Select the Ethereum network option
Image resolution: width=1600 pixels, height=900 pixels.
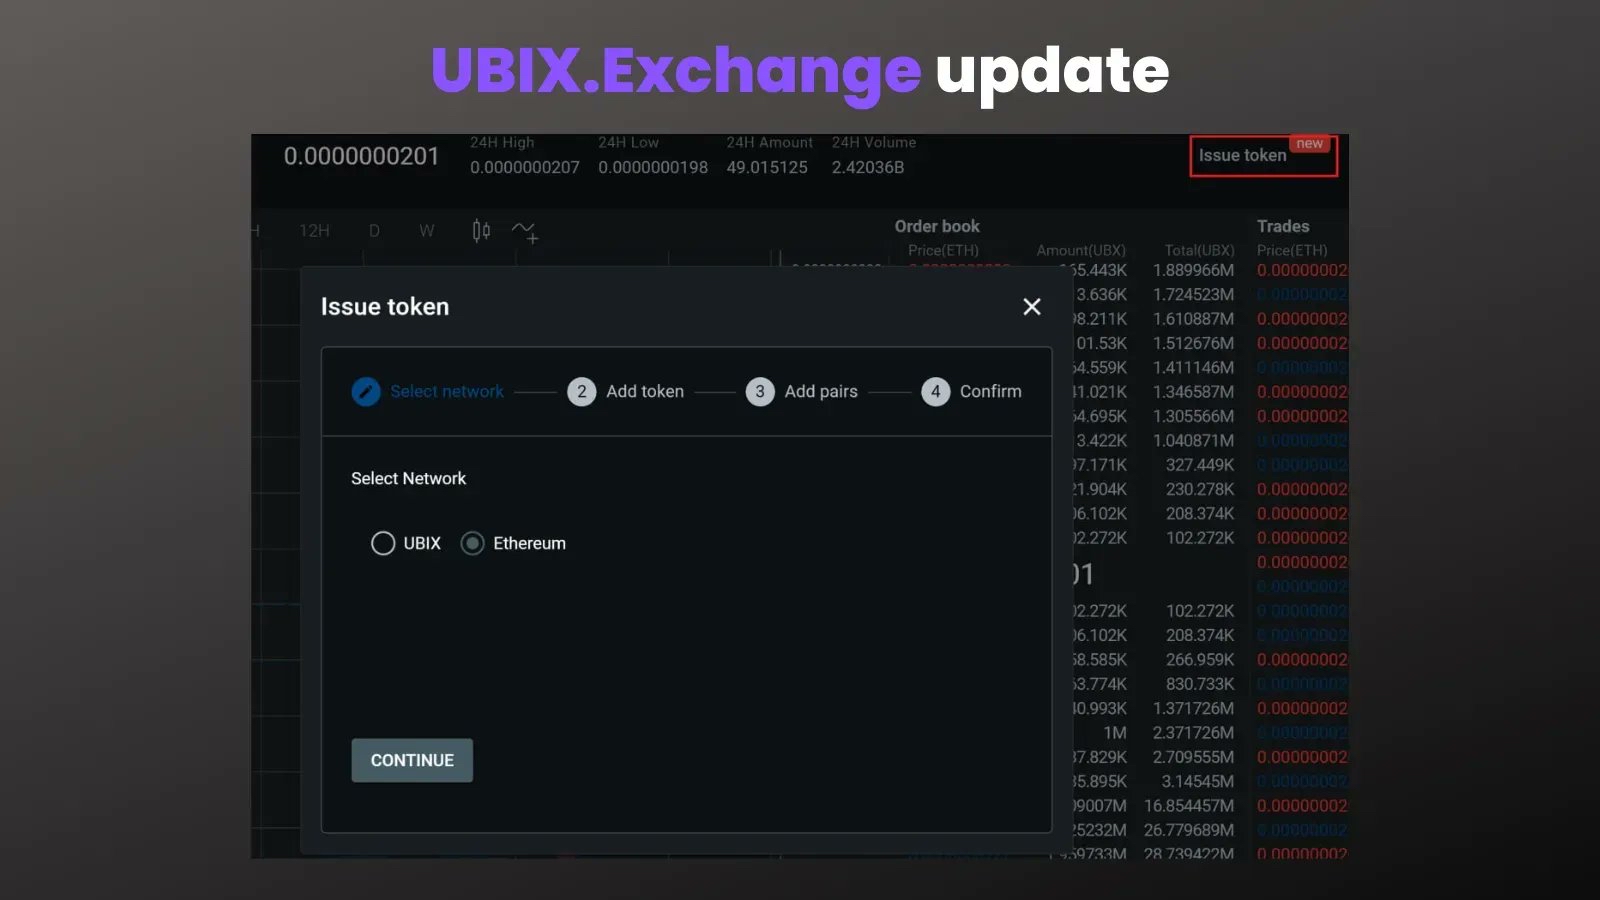pyautogui.click(x=472, y=543)
